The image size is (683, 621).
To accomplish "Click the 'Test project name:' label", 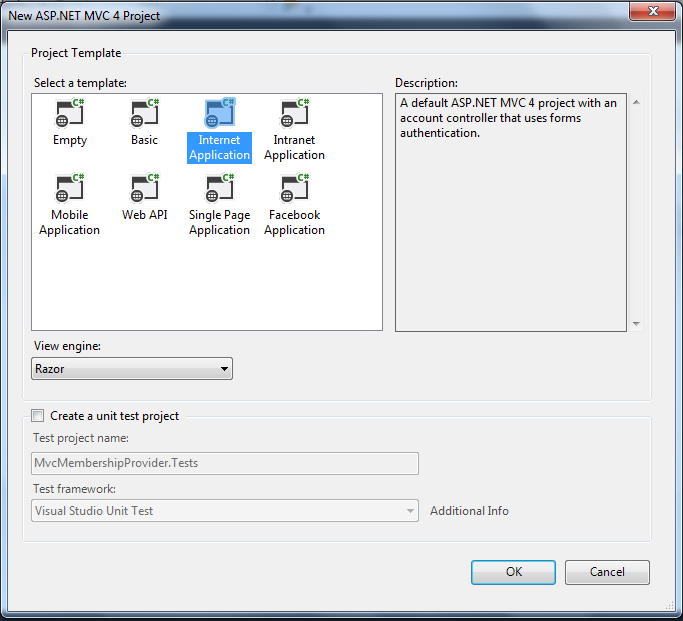I will click(x=81, y=438).
